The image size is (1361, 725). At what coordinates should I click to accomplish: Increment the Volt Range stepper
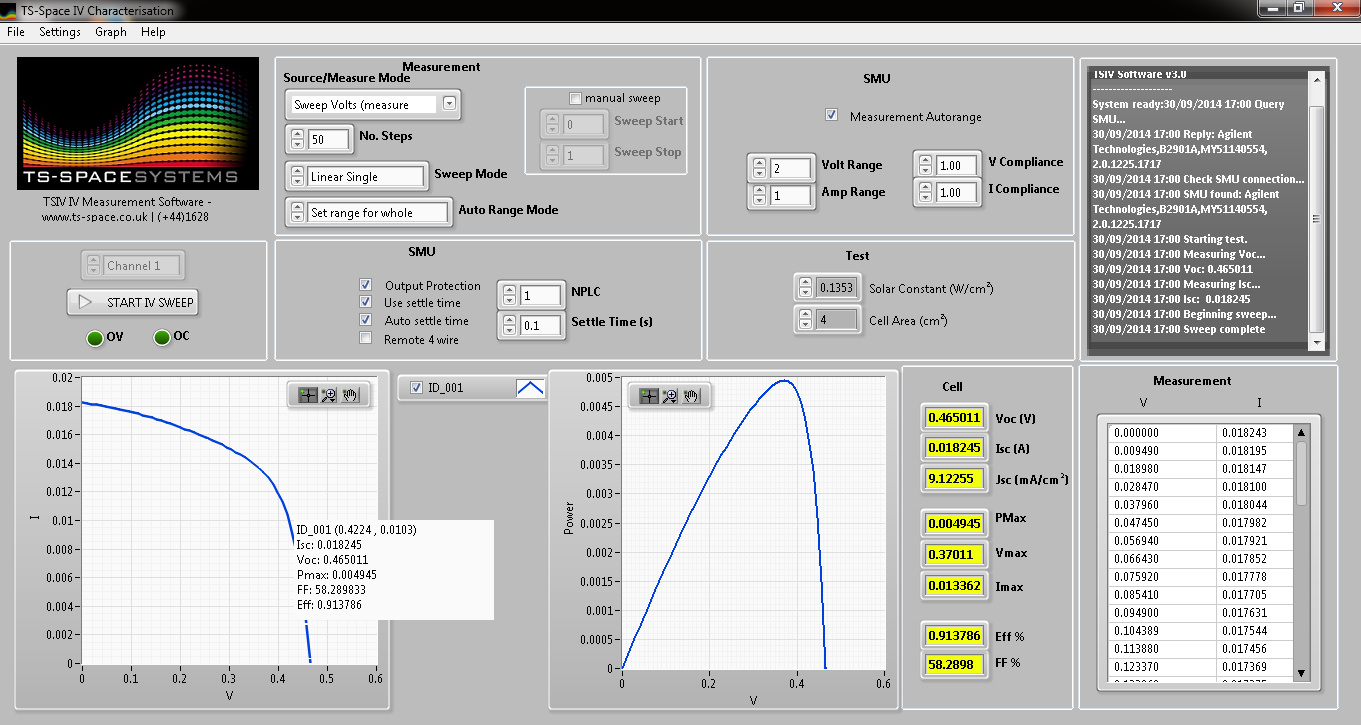761,161
